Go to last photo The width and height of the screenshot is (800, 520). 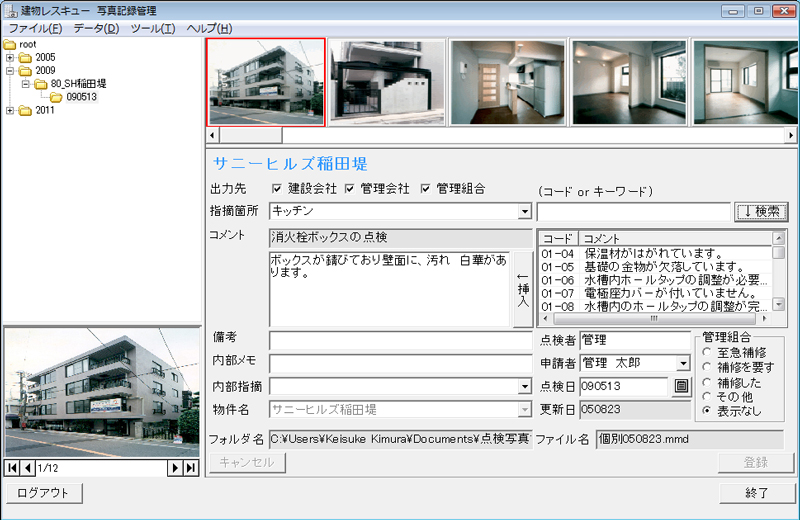[x=191, y=468]
